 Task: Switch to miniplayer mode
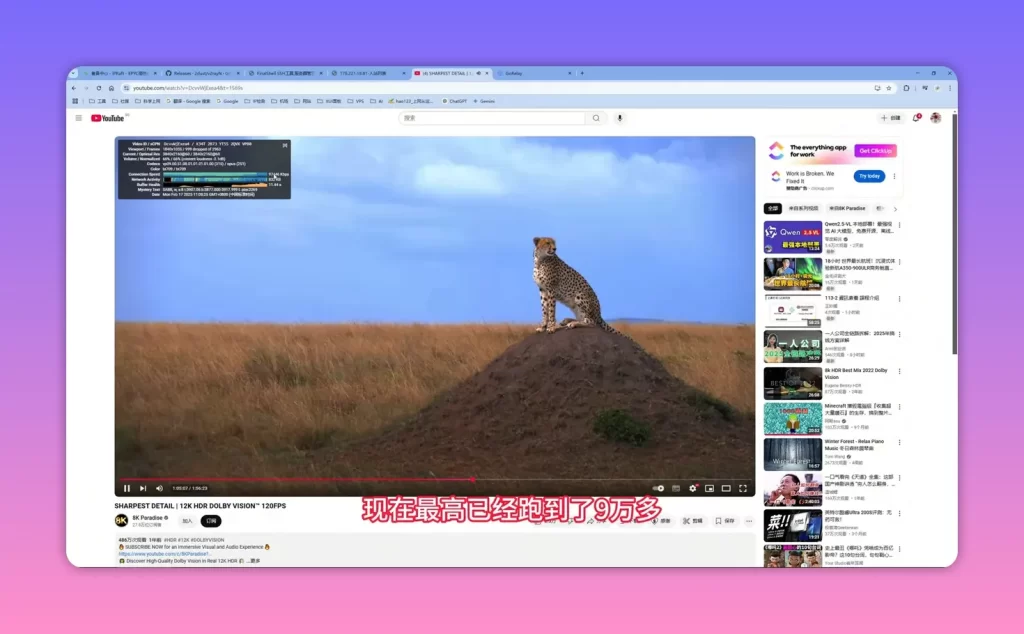pos(709,488)
